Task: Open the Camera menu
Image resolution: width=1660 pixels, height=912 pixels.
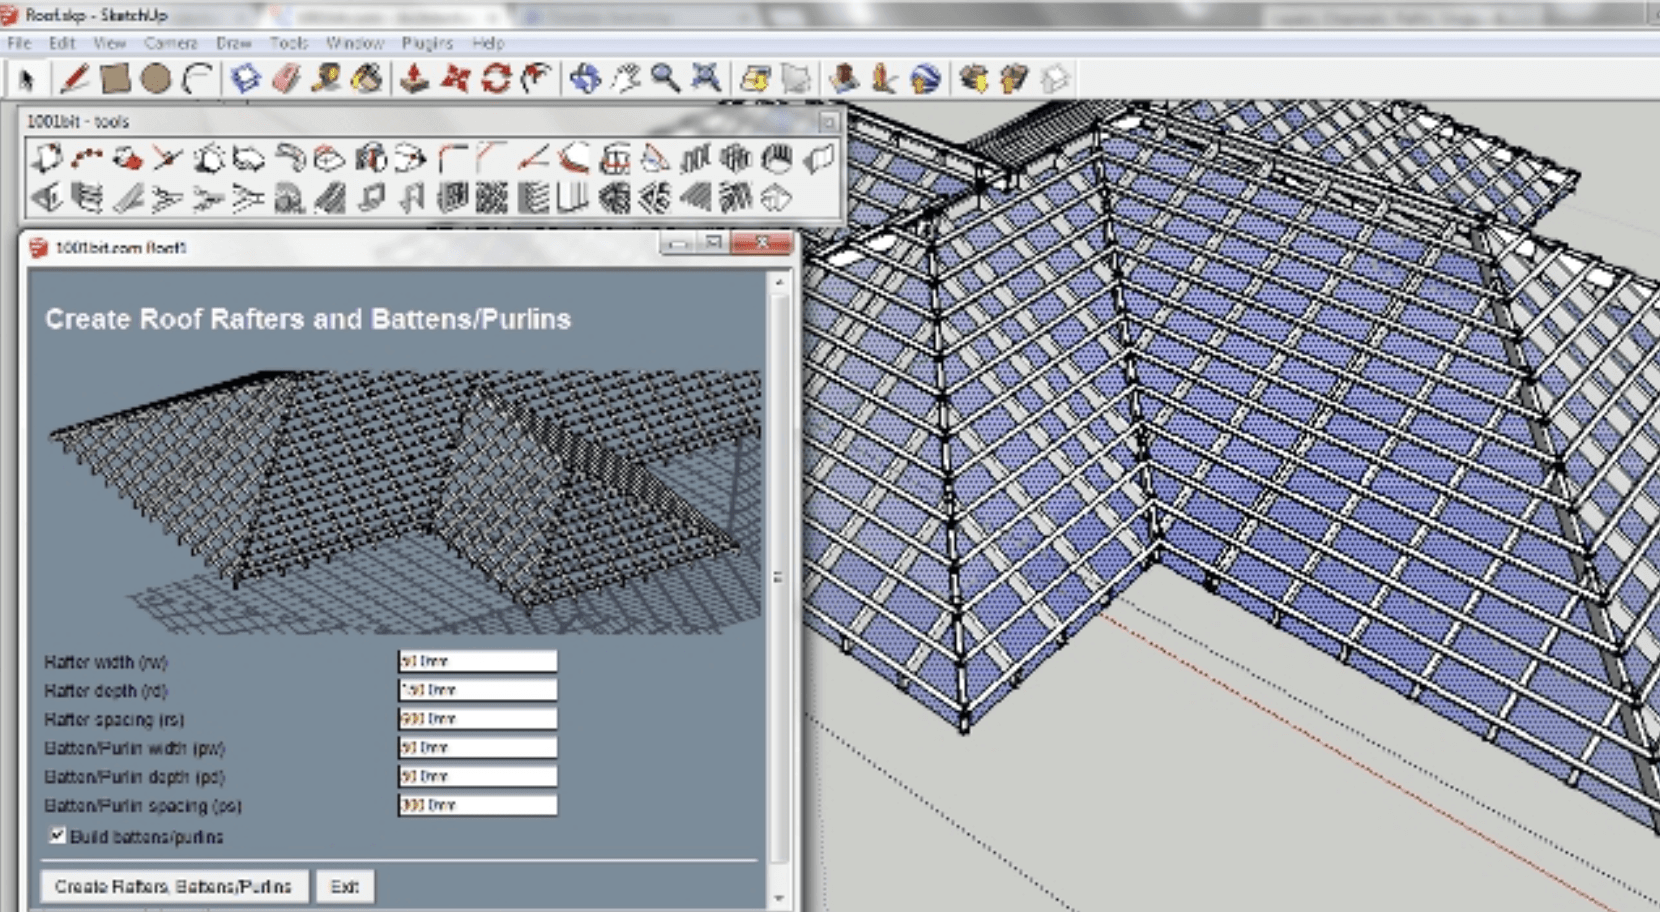Action: [x=170, y=43]
